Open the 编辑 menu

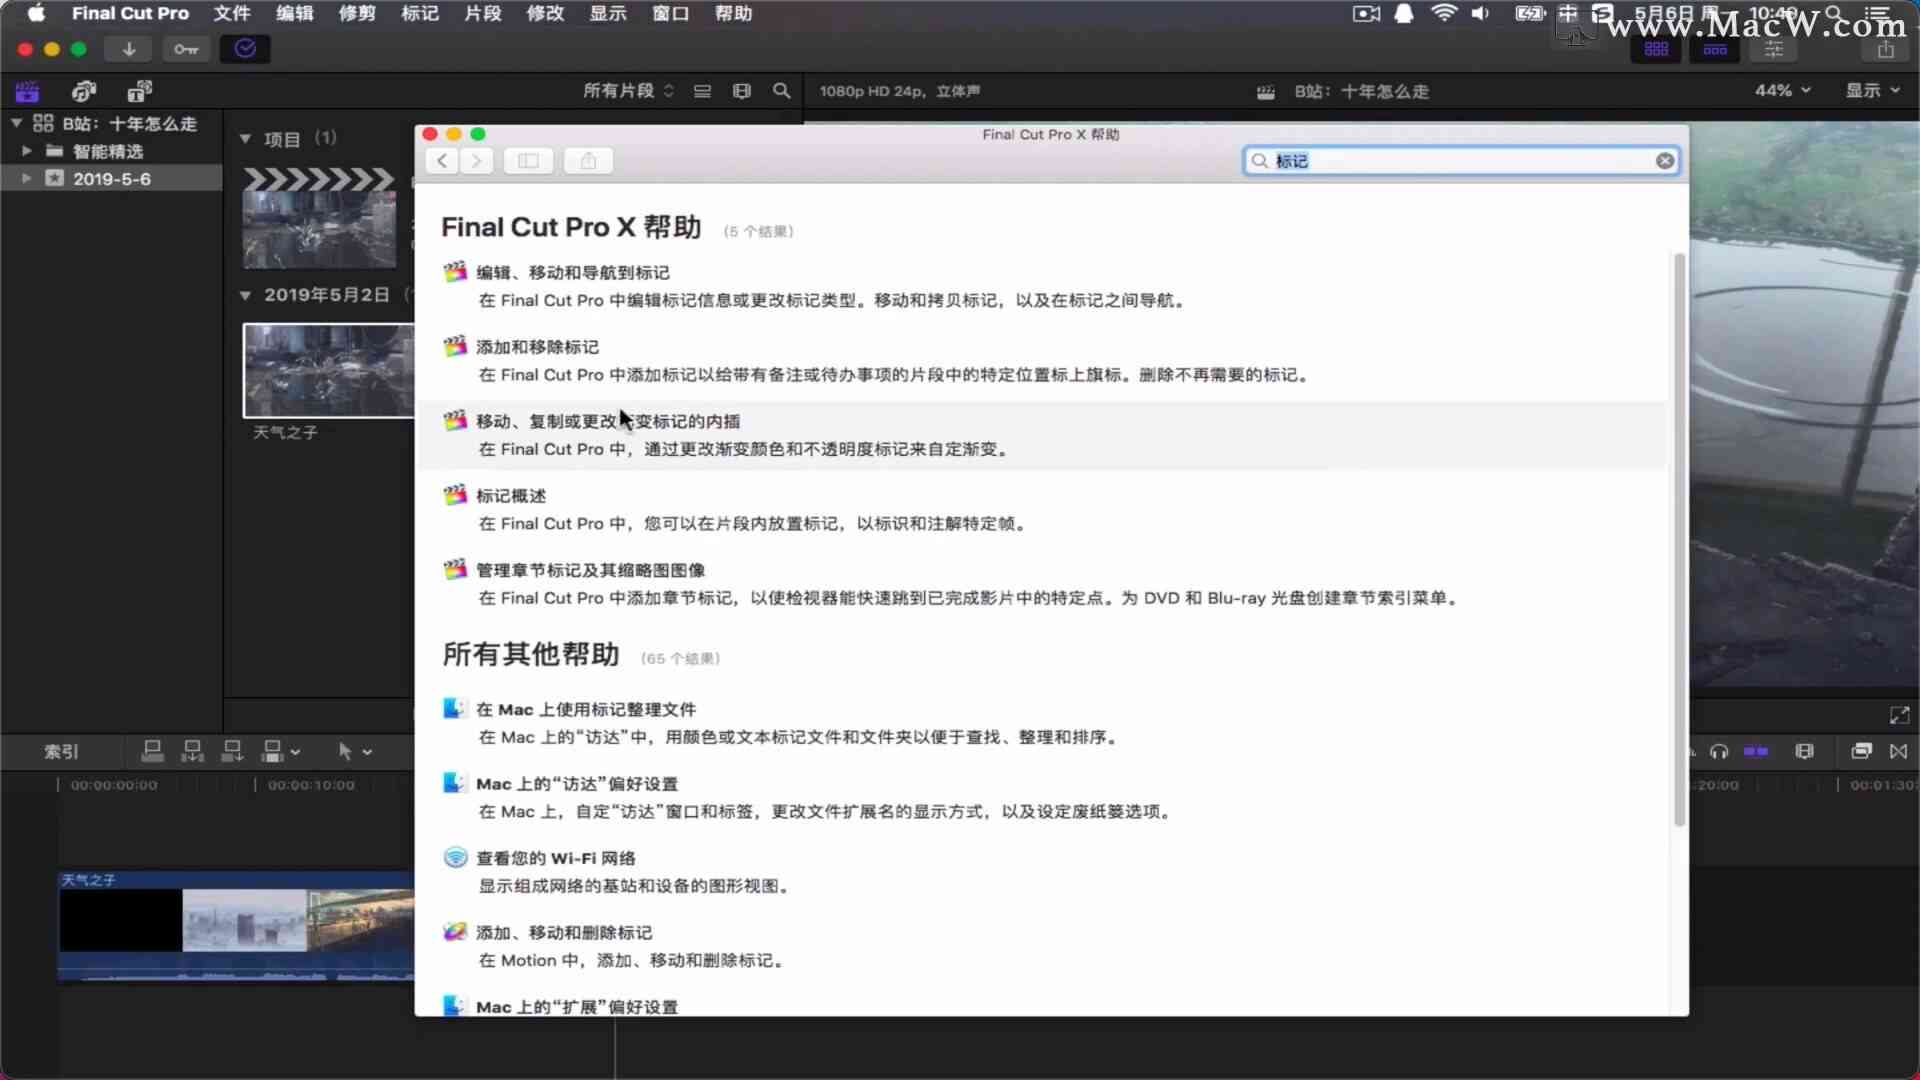(295, 13)
